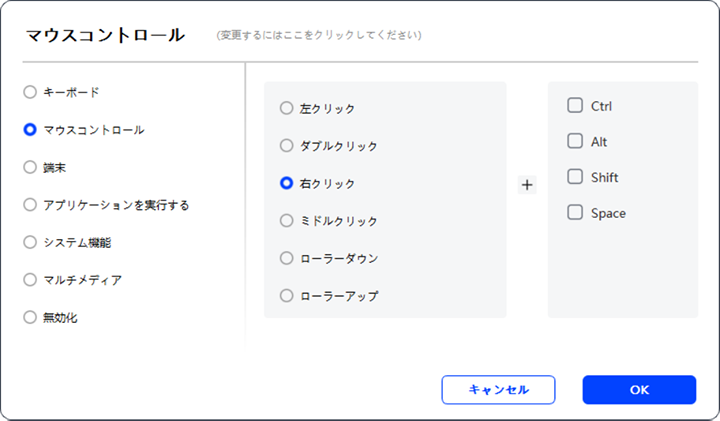Select the キーボード radio option
The image size is (720, 421).
click(x=30, y=92)
